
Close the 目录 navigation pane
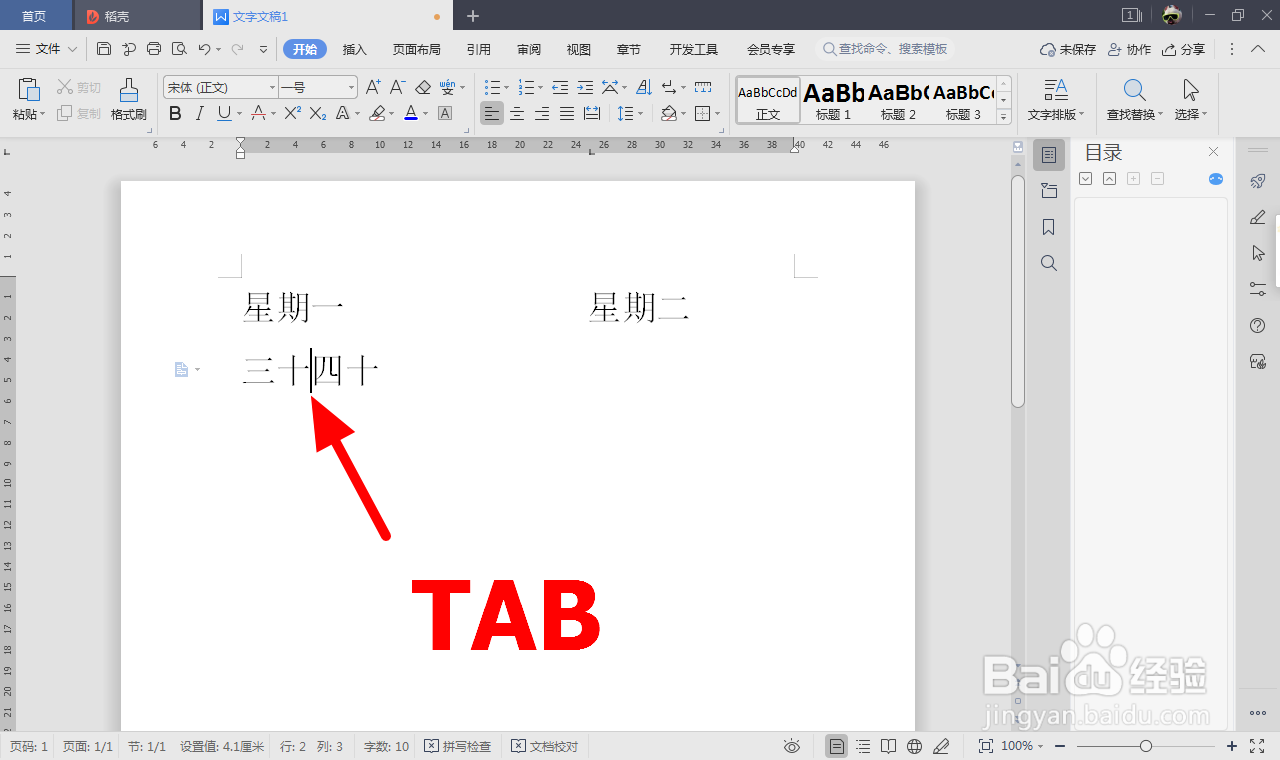click(x=1213, y=152)
